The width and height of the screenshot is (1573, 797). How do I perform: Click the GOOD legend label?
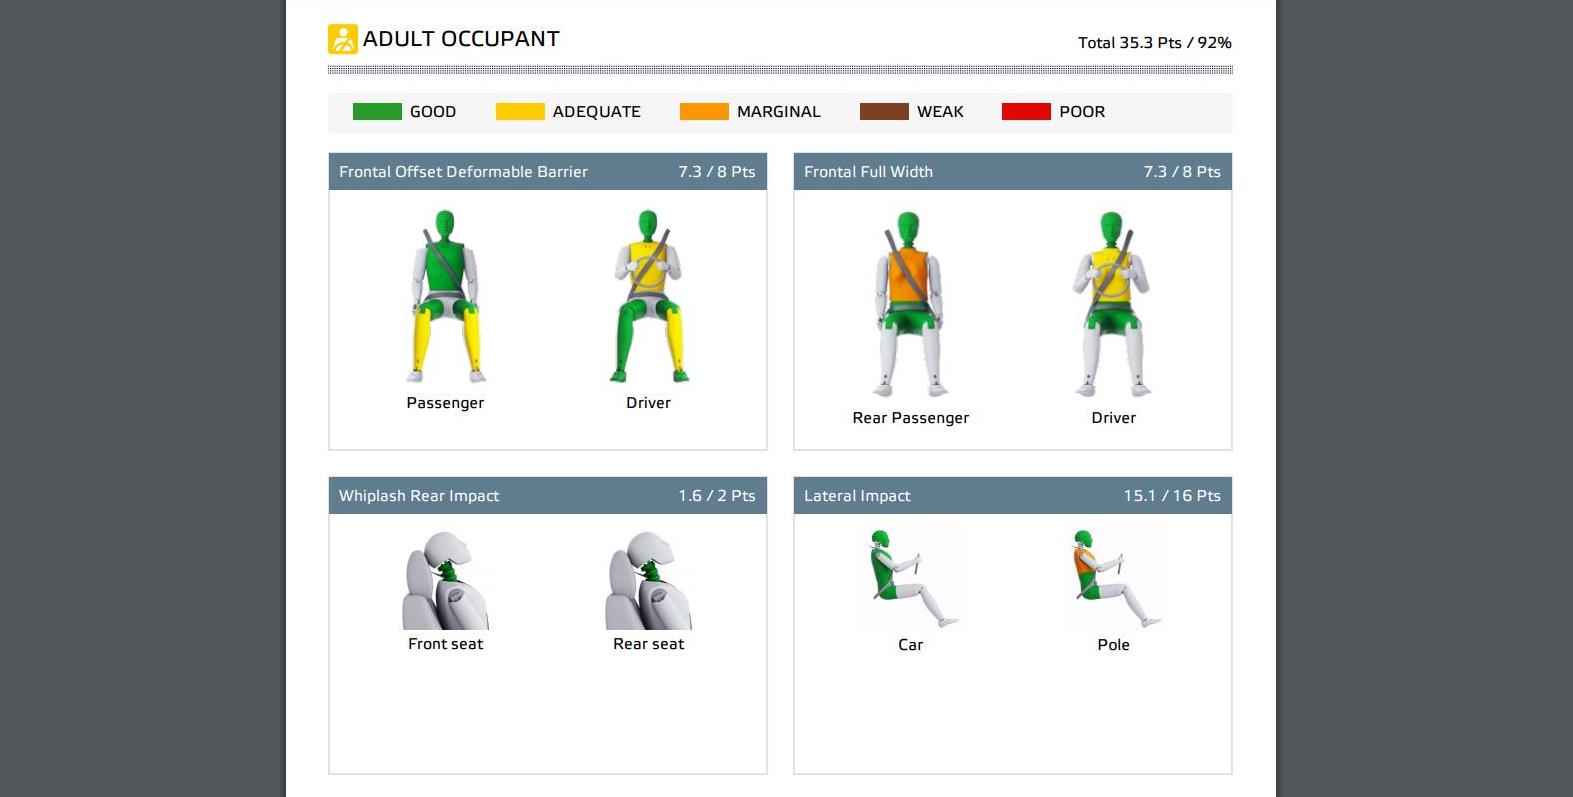tap(433, 112)
